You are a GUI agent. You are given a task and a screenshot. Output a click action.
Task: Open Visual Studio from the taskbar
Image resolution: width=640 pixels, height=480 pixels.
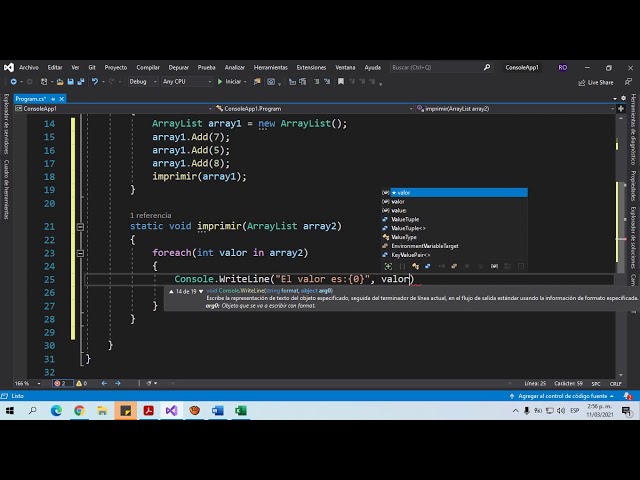point(171,410)
